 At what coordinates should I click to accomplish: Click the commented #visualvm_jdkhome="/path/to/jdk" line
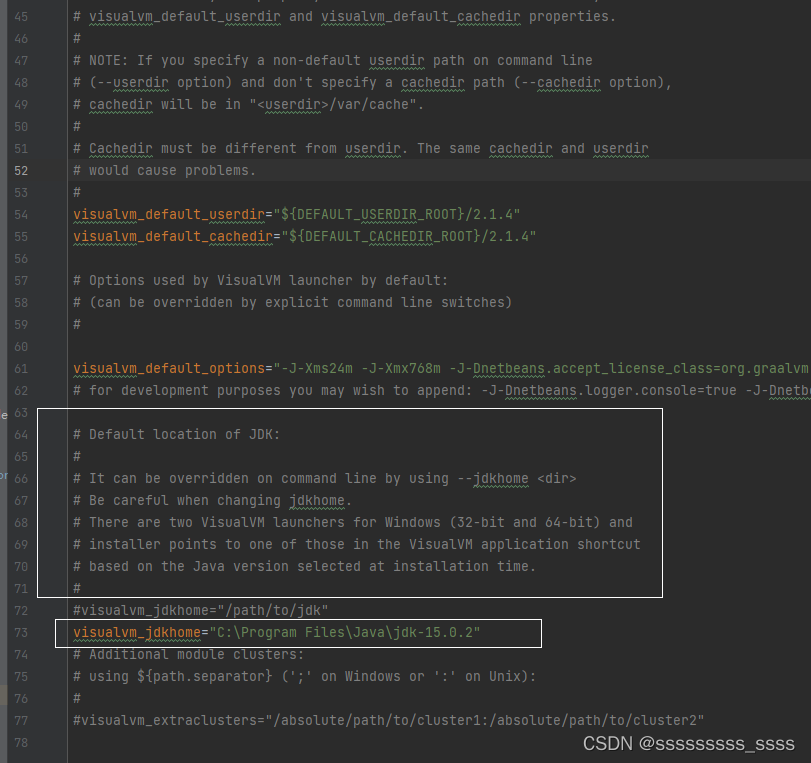[201, 610]
